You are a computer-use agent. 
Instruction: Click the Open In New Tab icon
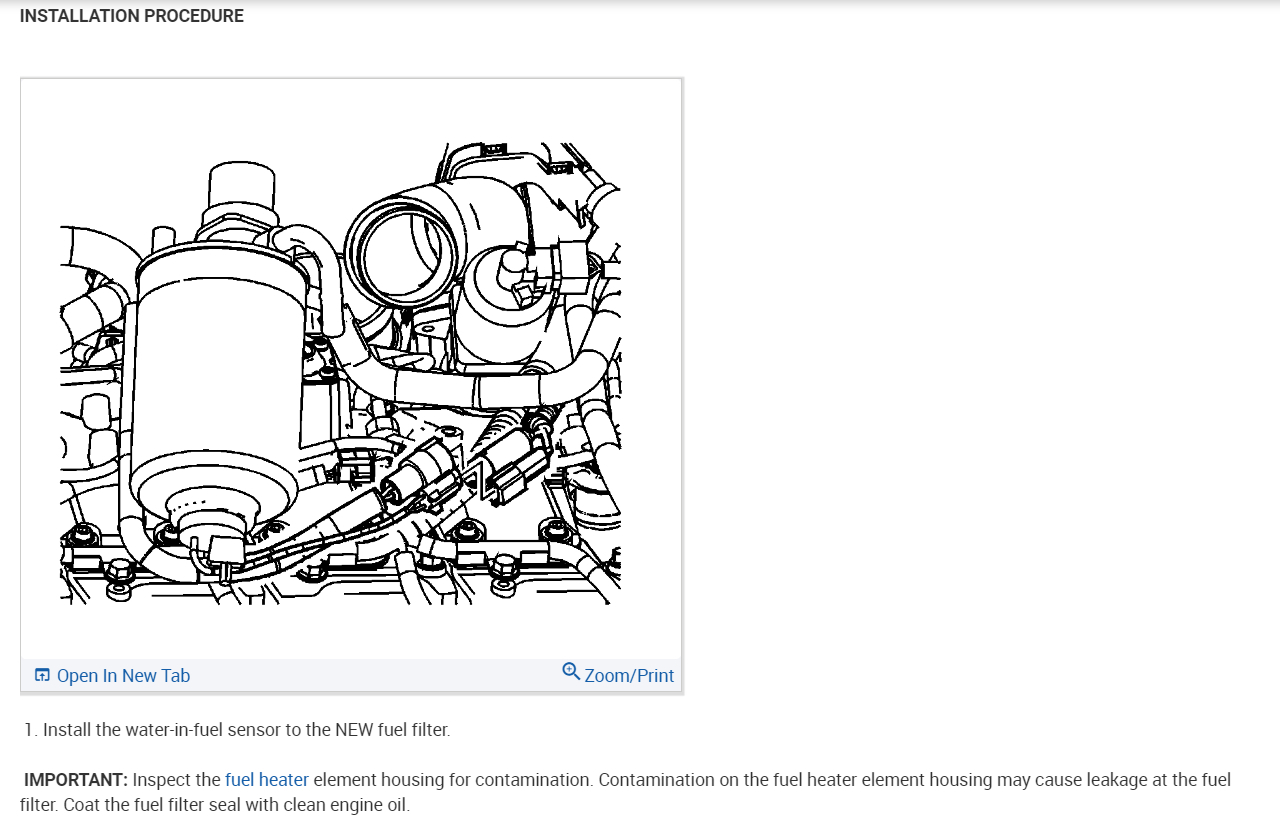click(42, 675)
